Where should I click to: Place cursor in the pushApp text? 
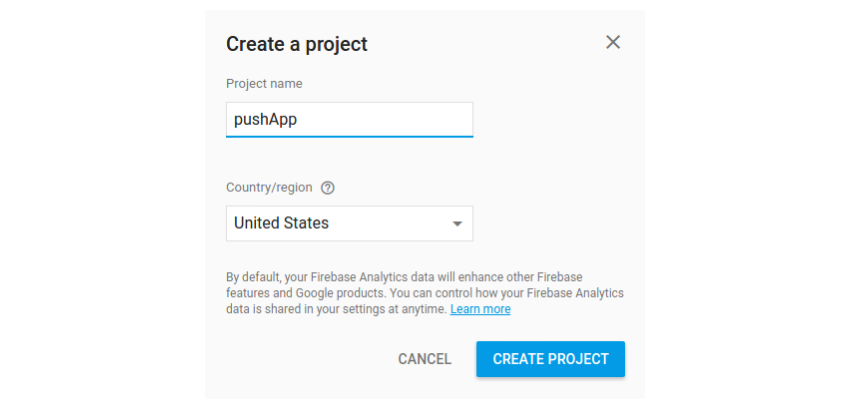(x=265, y=120)
